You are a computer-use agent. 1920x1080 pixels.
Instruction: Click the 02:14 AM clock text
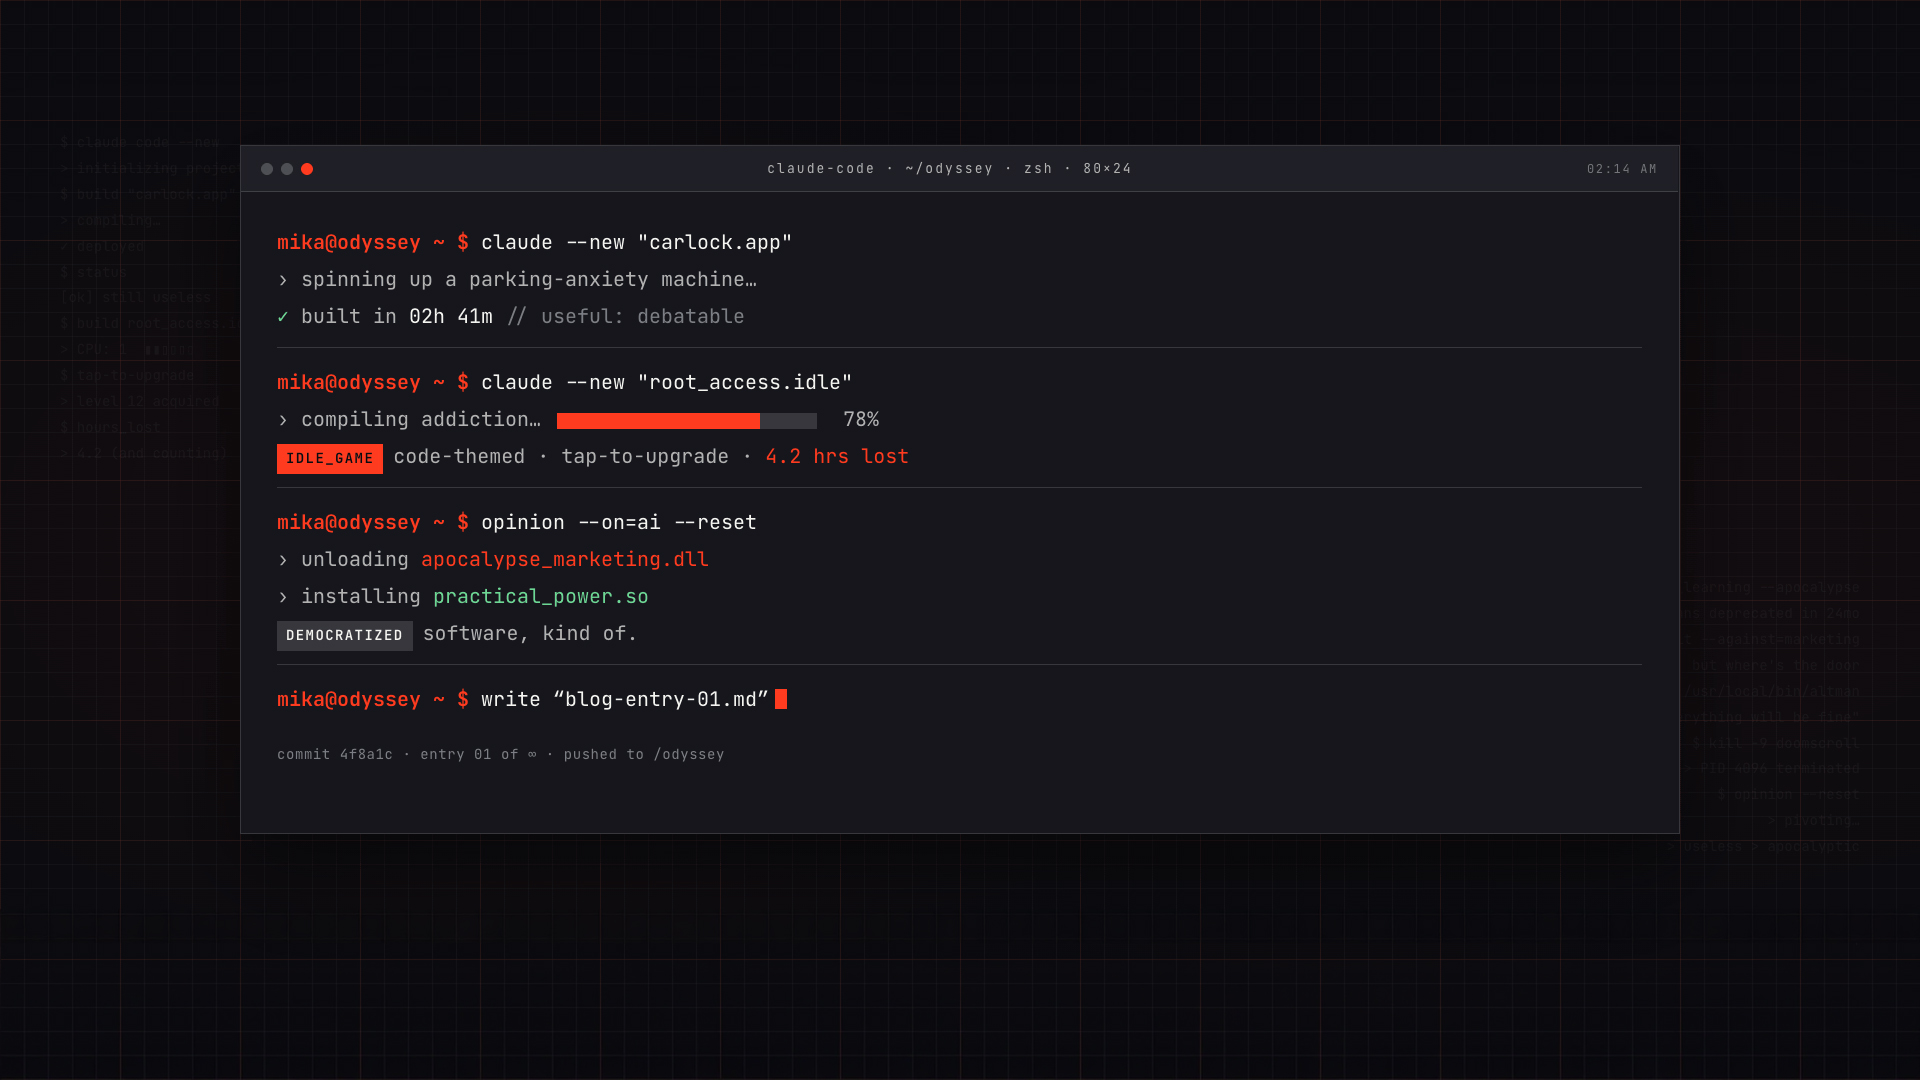pyautogui.click(x=1621, y=169)
